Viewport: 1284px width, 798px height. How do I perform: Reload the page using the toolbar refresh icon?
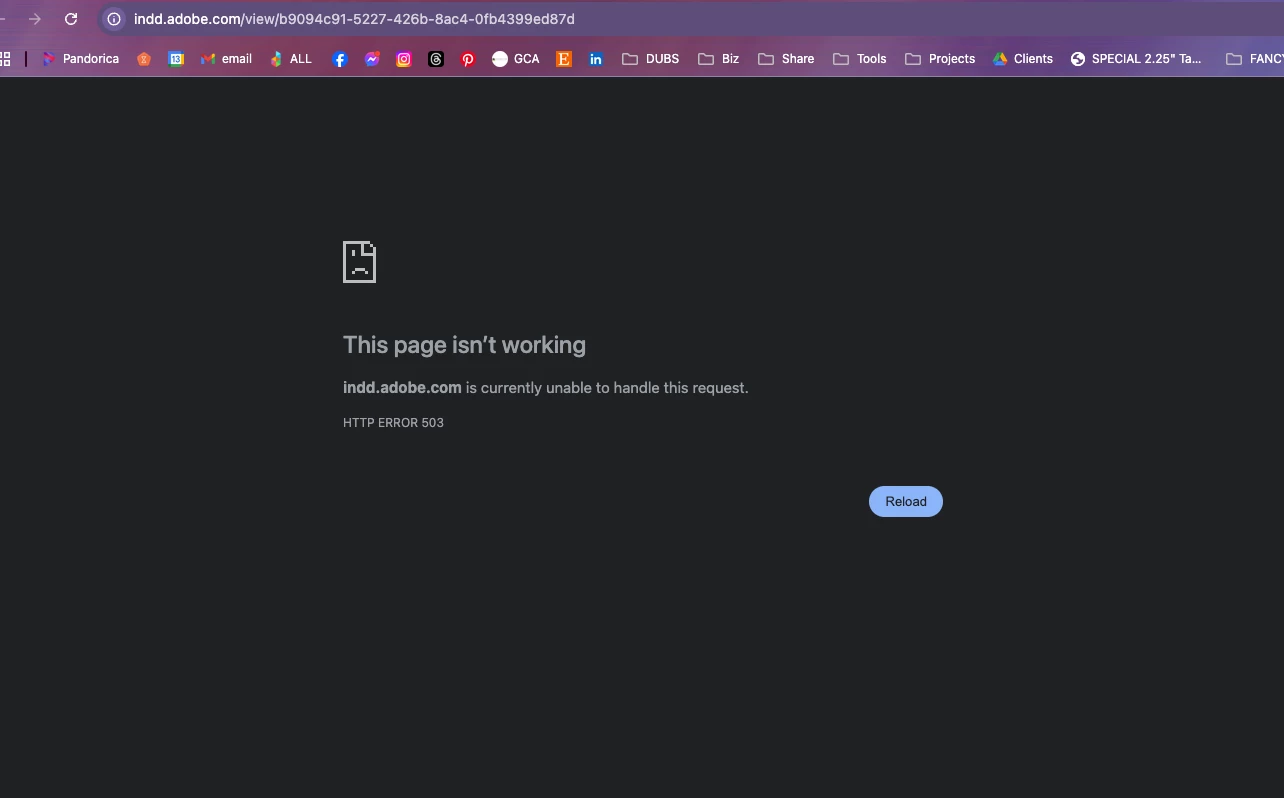[x=71, y=19]
